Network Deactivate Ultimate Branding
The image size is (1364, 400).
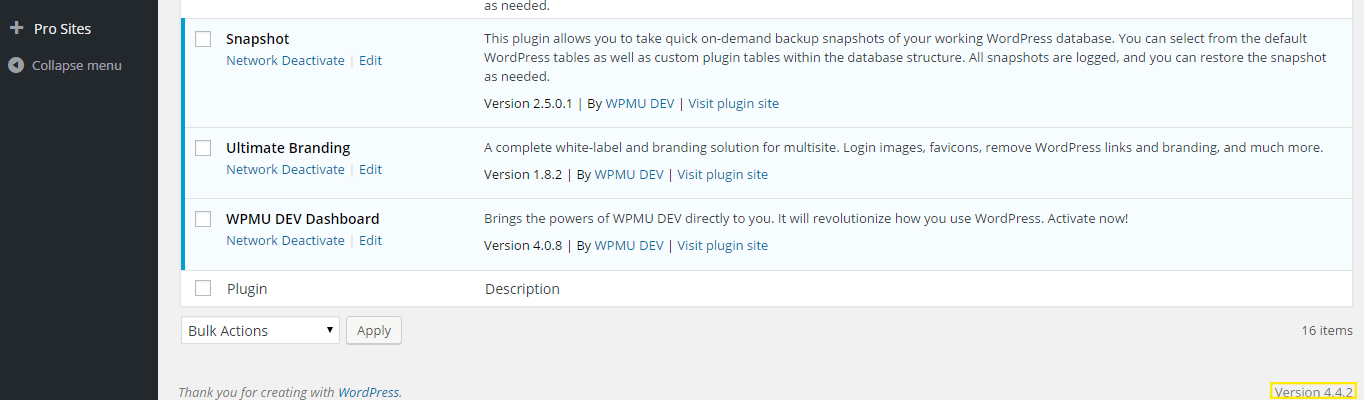[x=285, y=169]
